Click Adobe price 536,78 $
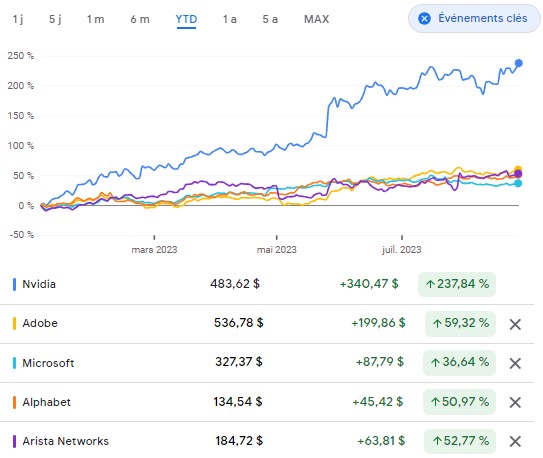The width and height of the screenshot is (543, 458). (239, 323)
